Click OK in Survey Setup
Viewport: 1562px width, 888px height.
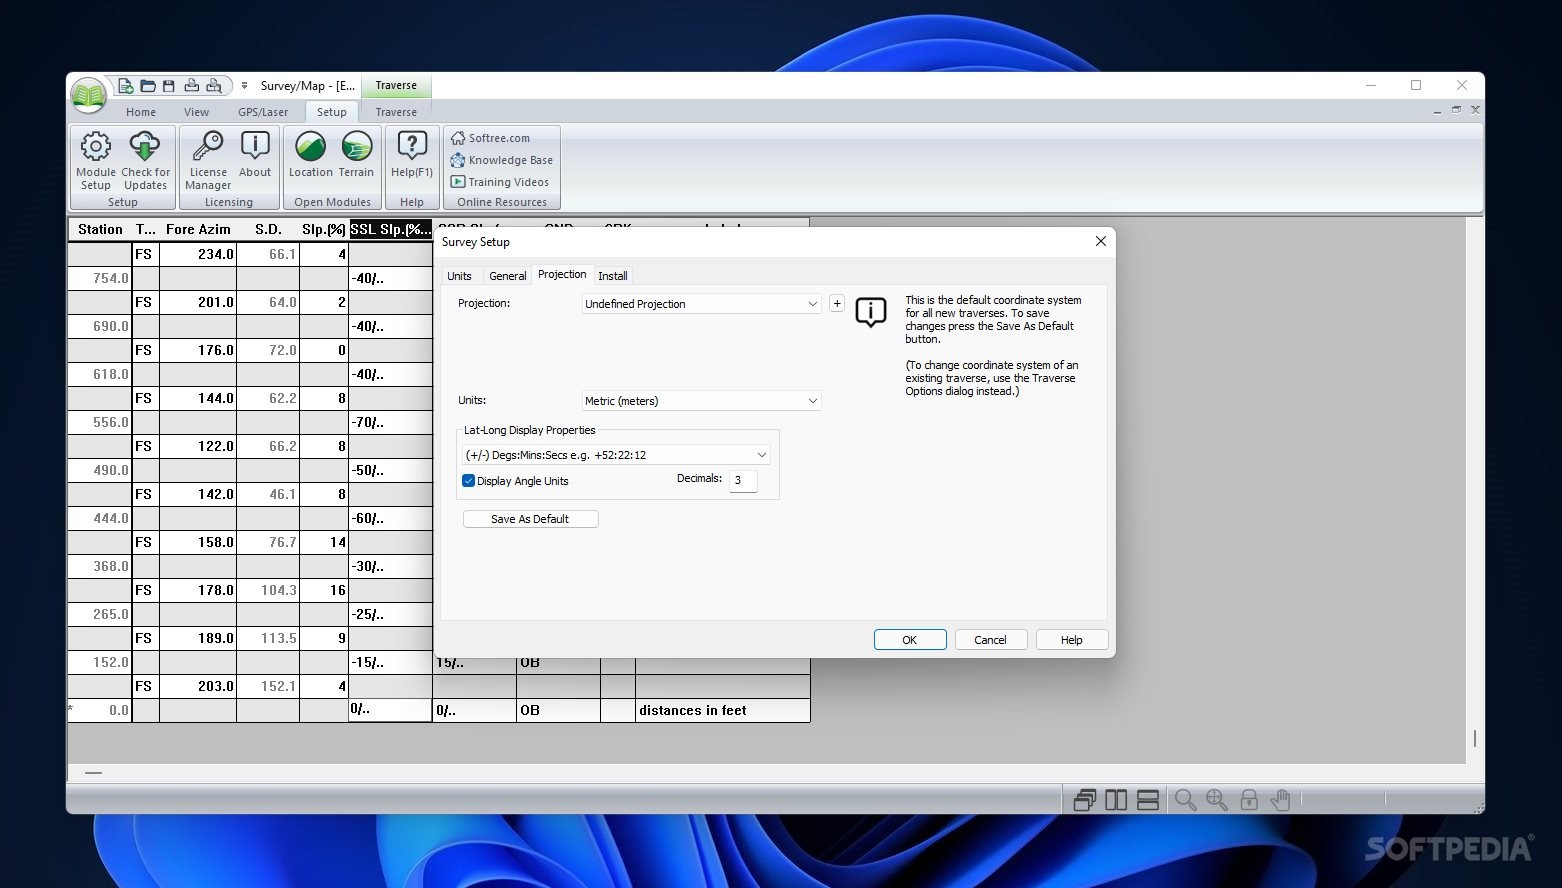click(x=910, y=640)
